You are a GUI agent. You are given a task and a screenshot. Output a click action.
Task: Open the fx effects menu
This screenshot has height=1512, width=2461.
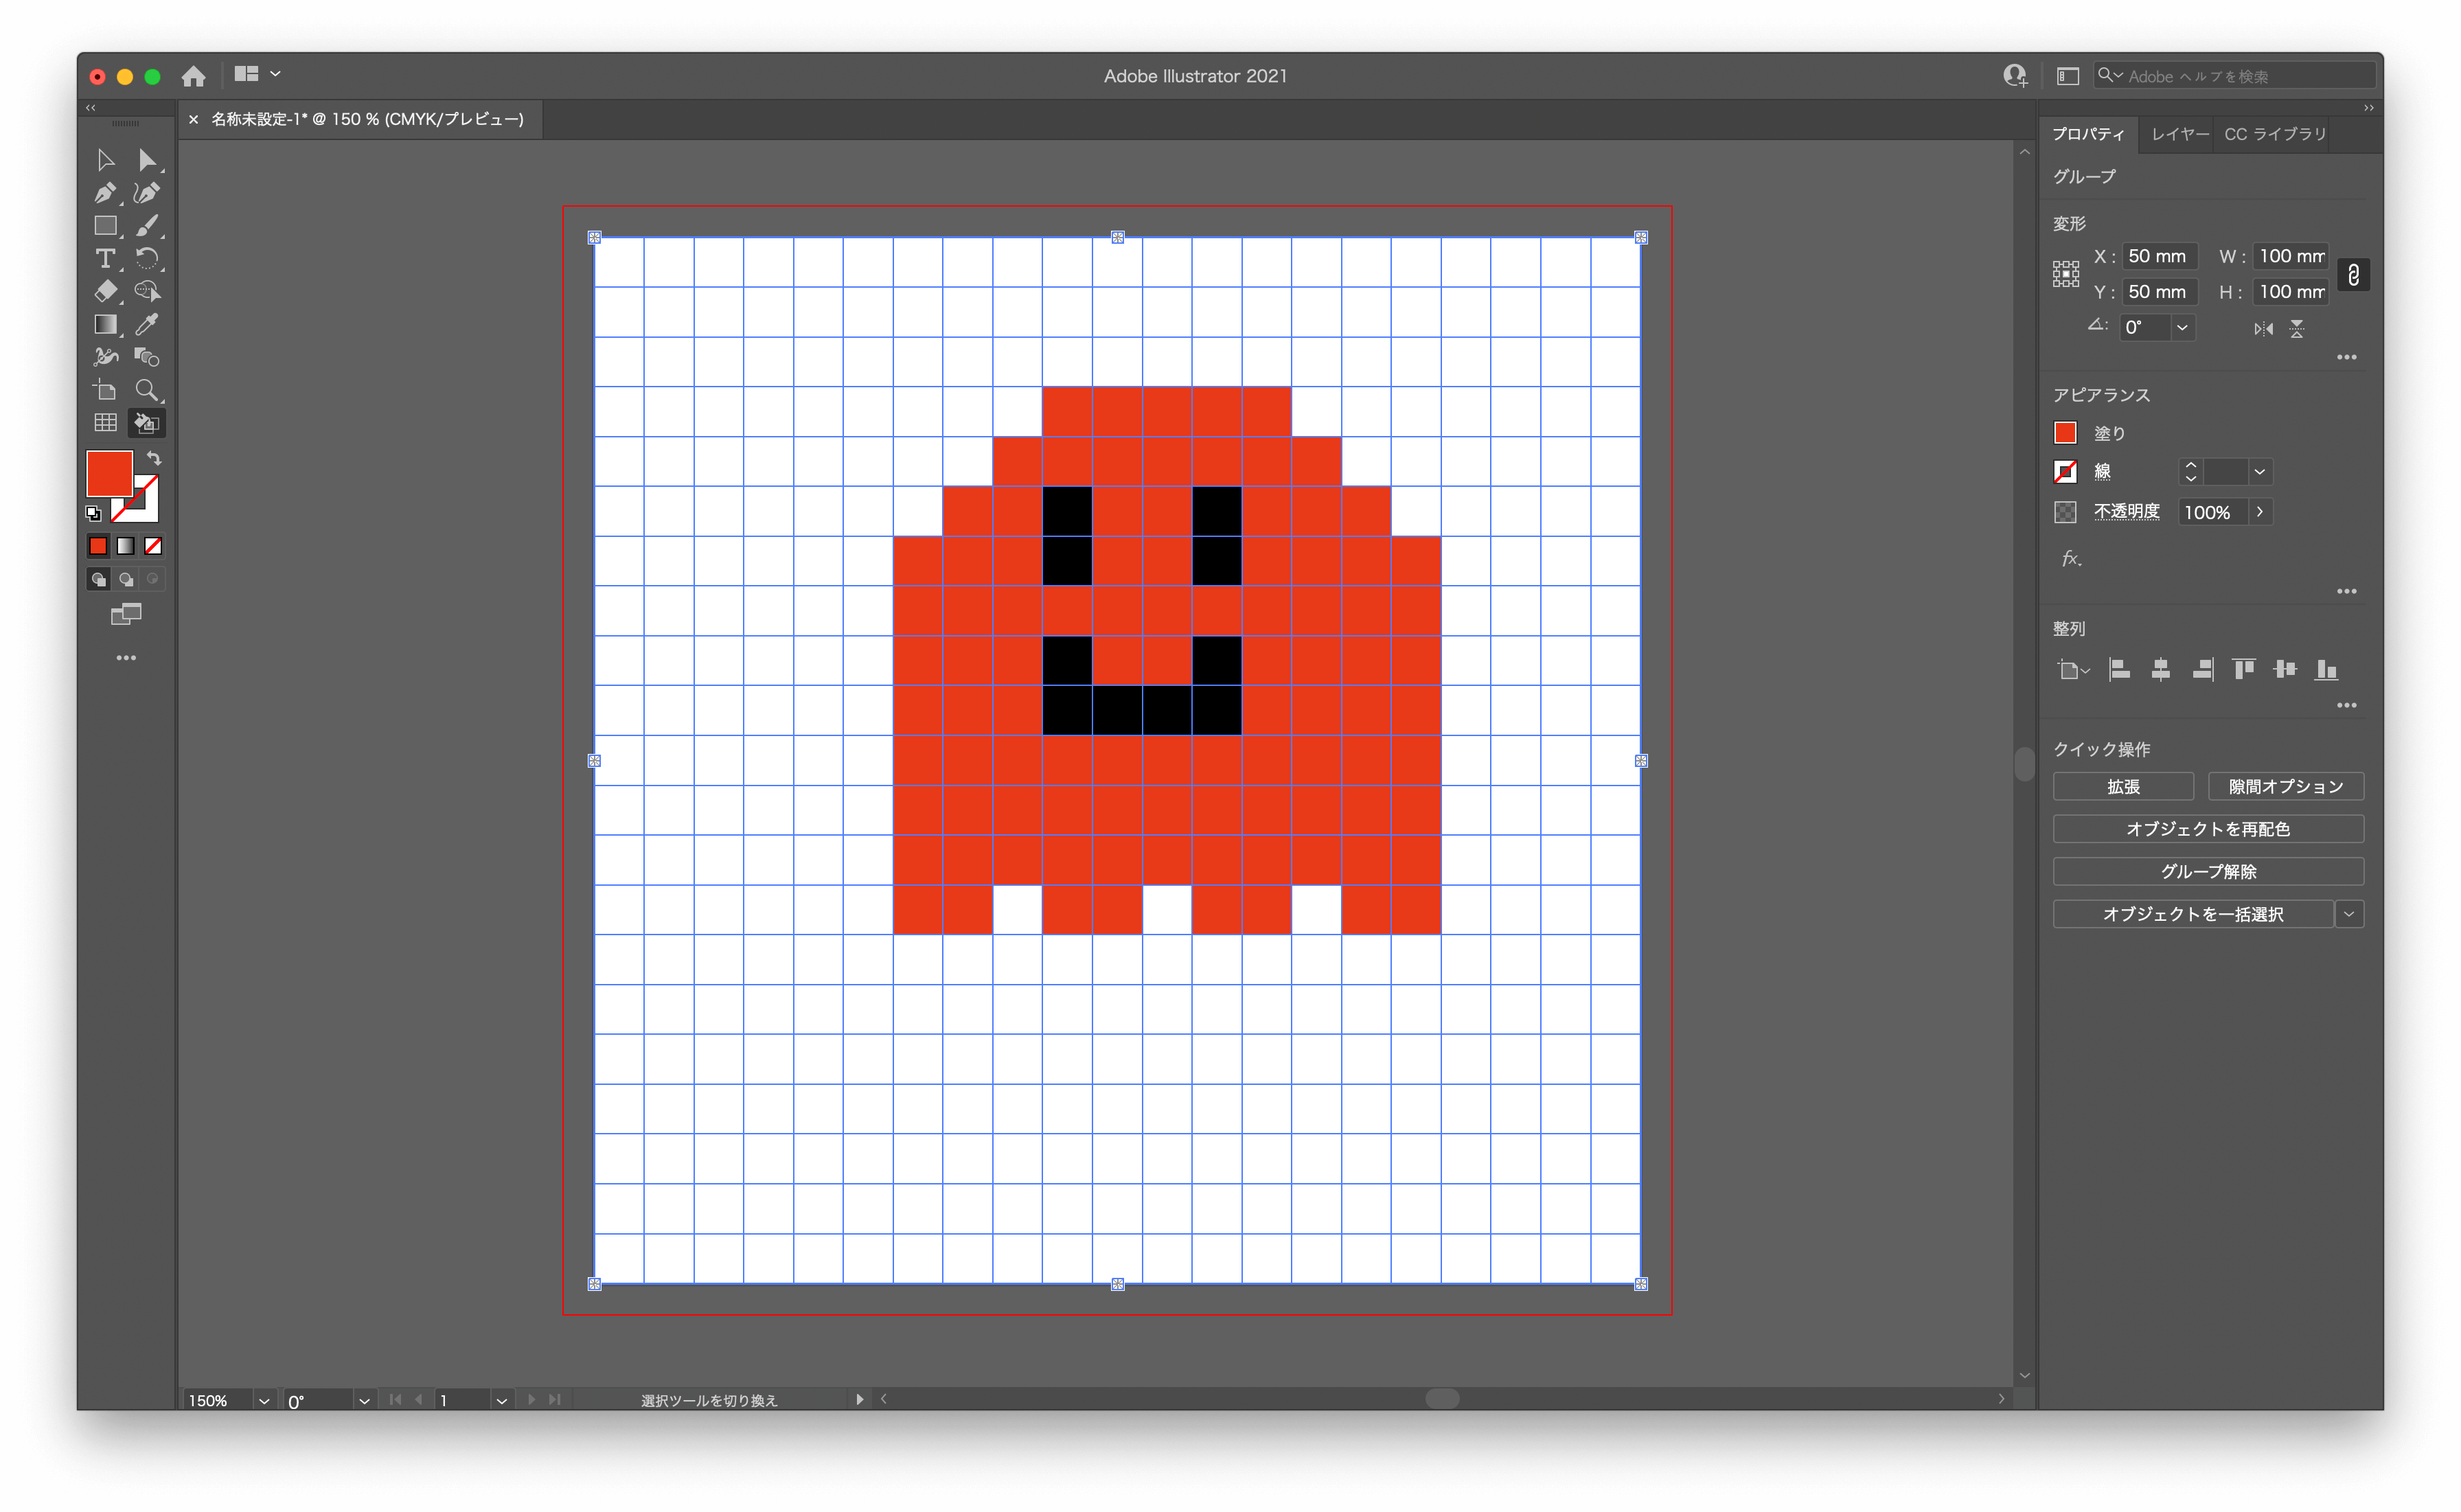2071,559
